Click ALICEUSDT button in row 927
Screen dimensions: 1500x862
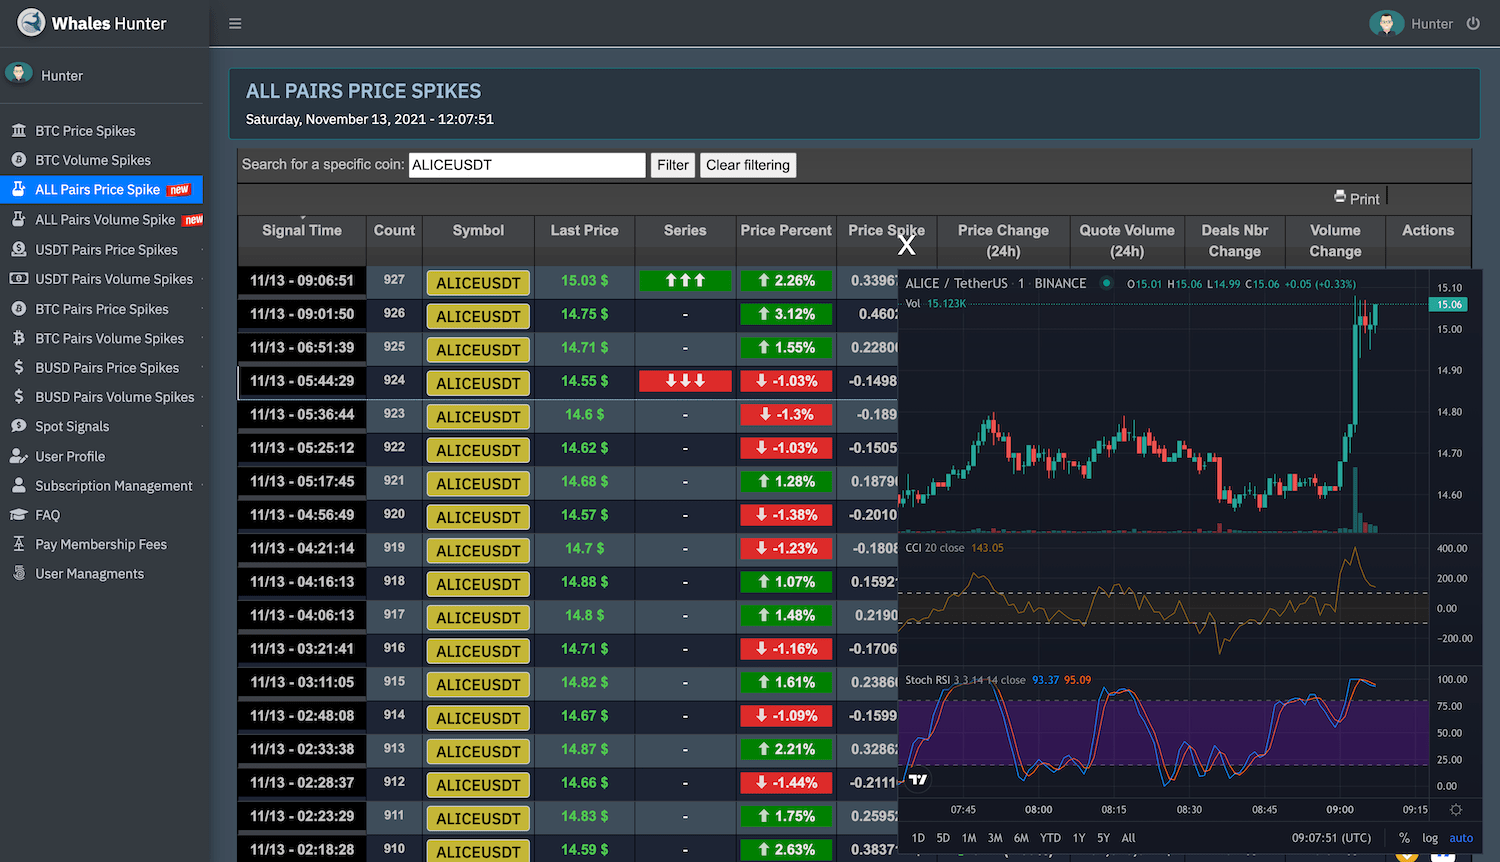(478, 283)
